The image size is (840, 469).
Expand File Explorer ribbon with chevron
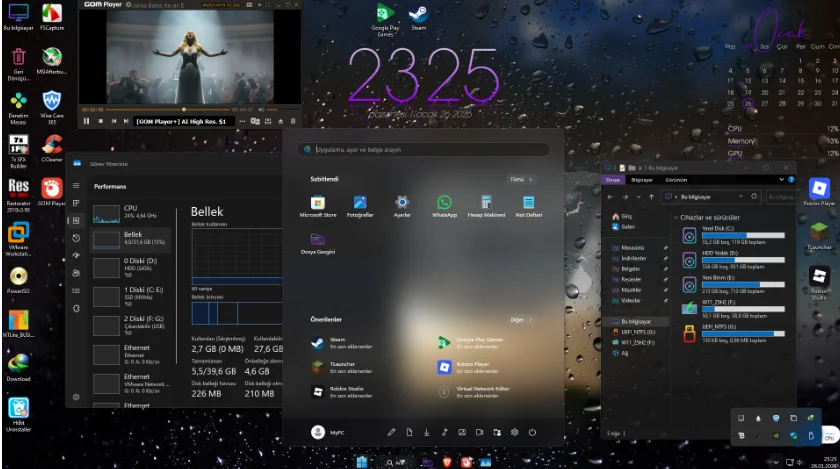click(782, 180)
